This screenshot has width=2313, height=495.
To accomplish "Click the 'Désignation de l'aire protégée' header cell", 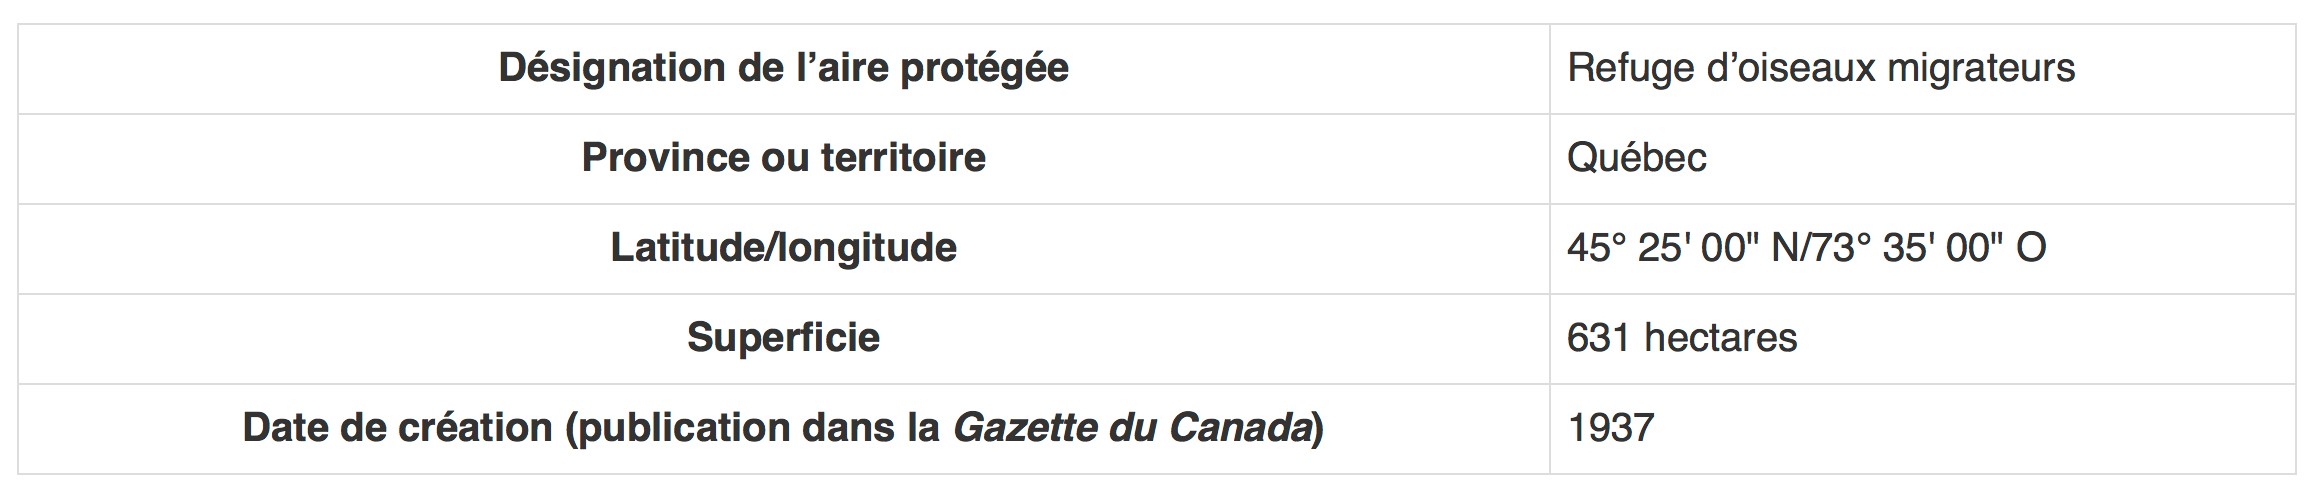I will [783, 69].
